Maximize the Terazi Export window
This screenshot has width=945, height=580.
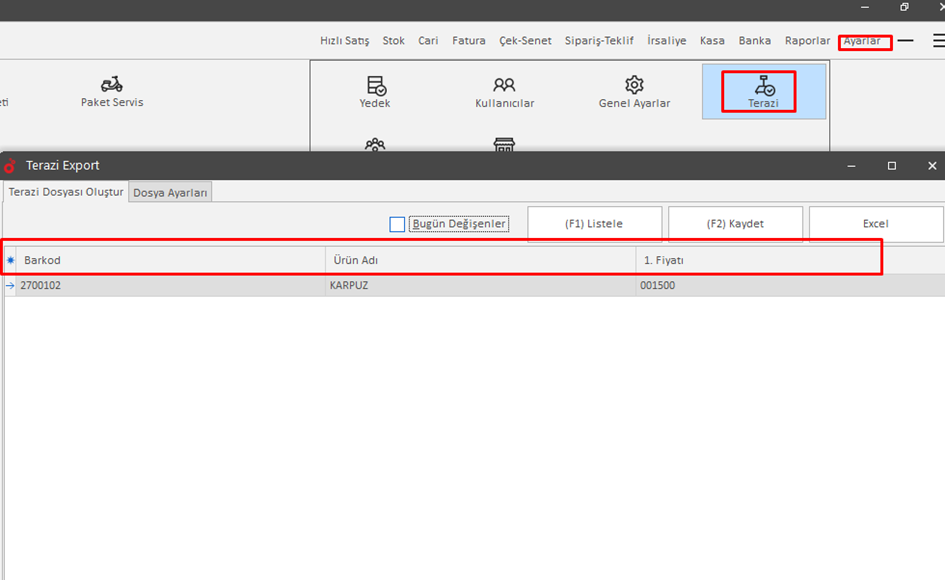click(x=892, y=166)
